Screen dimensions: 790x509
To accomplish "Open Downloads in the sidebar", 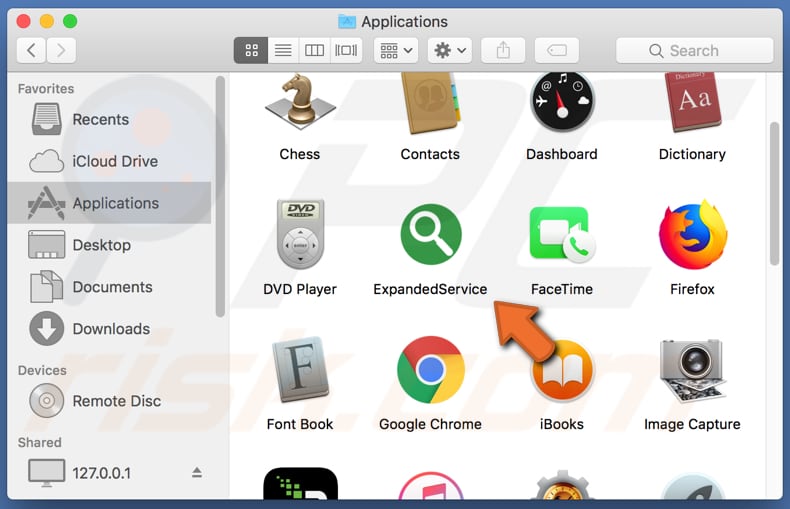I will [x=110, y=329].
